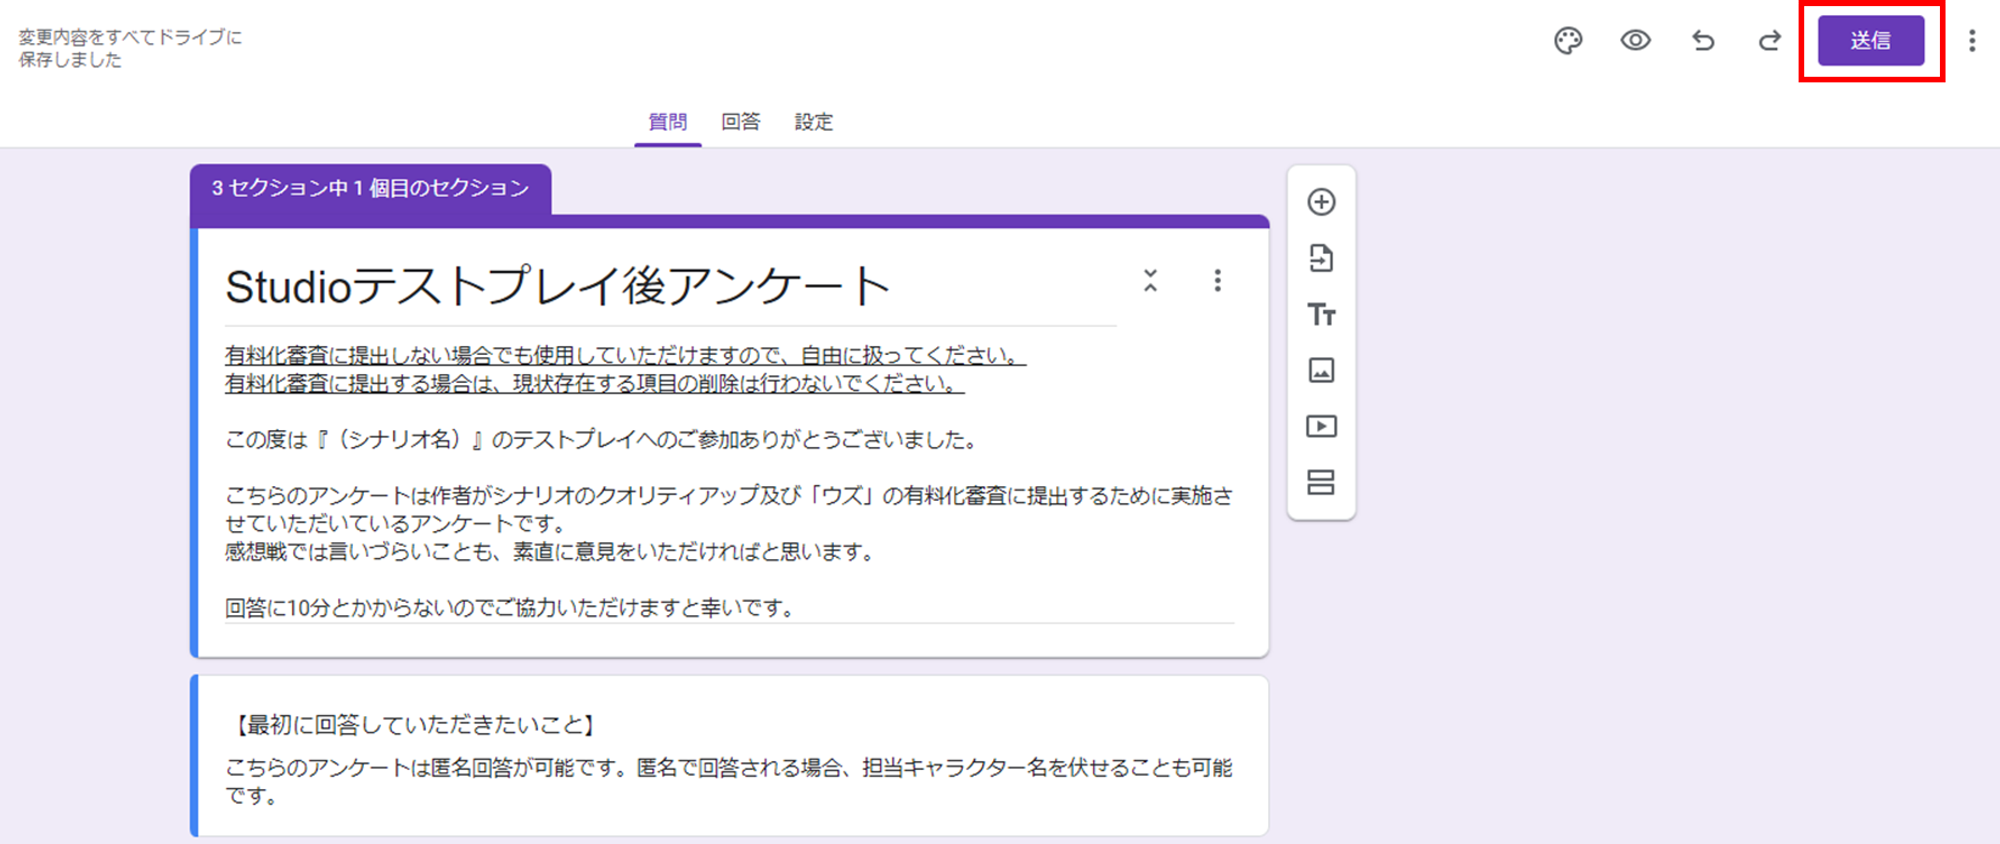Open the more options menu beside 送信
The height and width of the screenshot is (844, 2000).
pyautogui.click(x=1972, y=41)
